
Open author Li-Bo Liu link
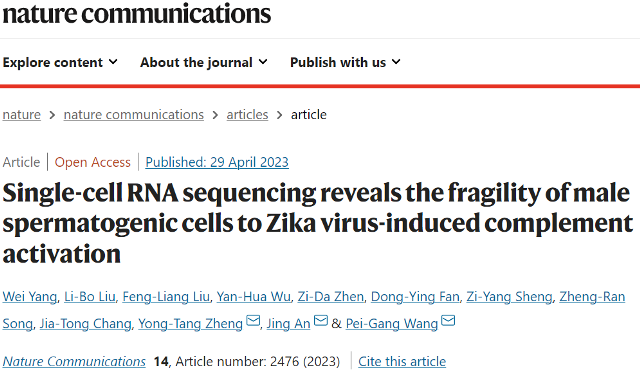(90, 297)
